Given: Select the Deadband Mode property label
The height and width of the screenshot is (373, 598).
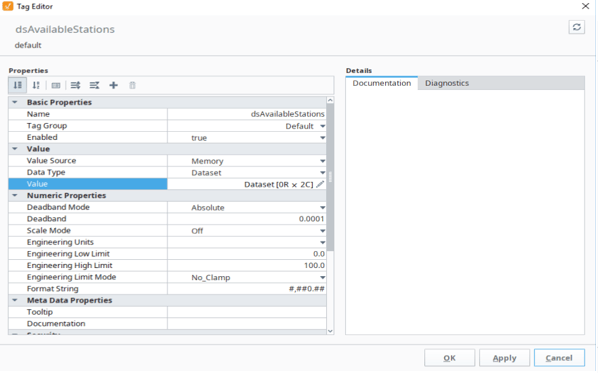Looking at the screenshot, I should click(x=58, y=207).
